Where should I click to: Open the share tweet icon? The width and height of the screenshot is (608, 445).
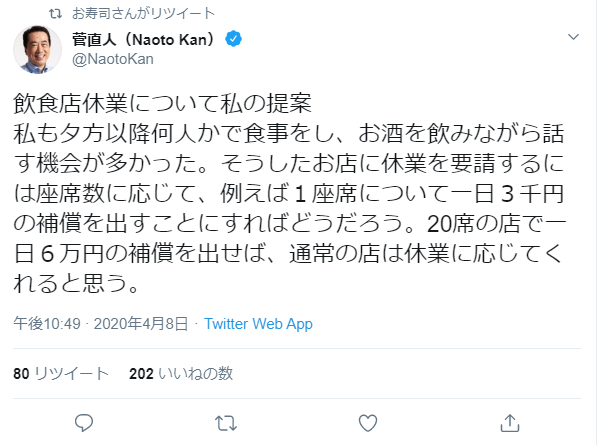point(511,419)
